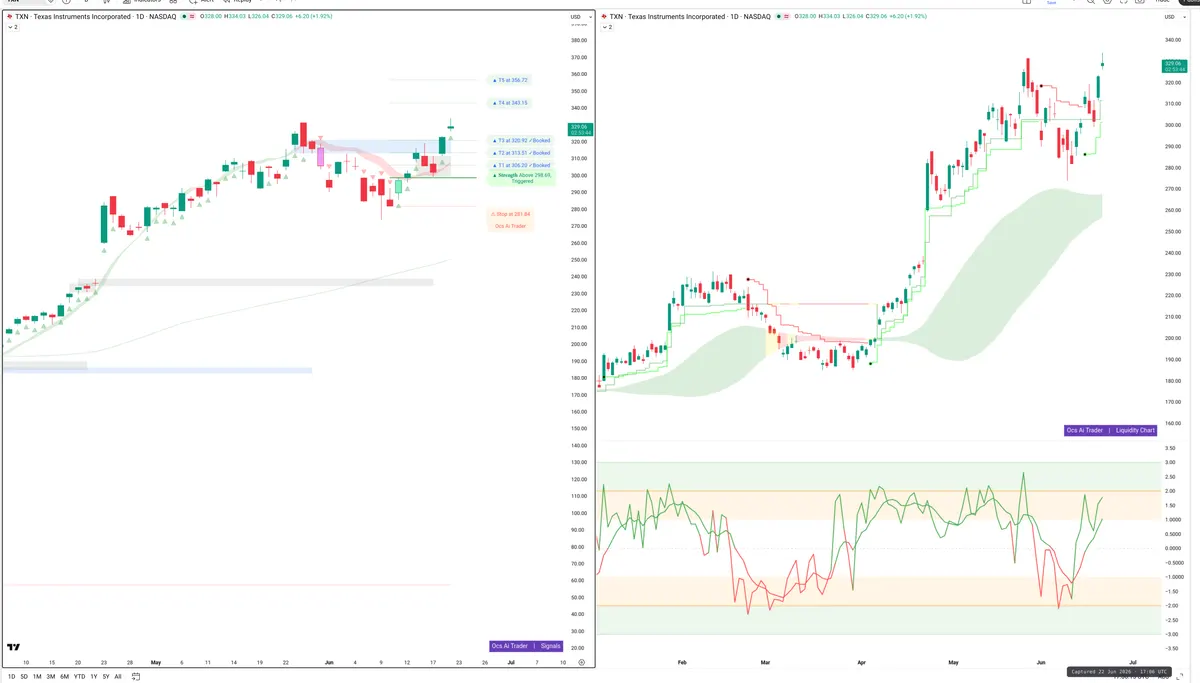Select the 6M range button

click(x=65, y=676)
